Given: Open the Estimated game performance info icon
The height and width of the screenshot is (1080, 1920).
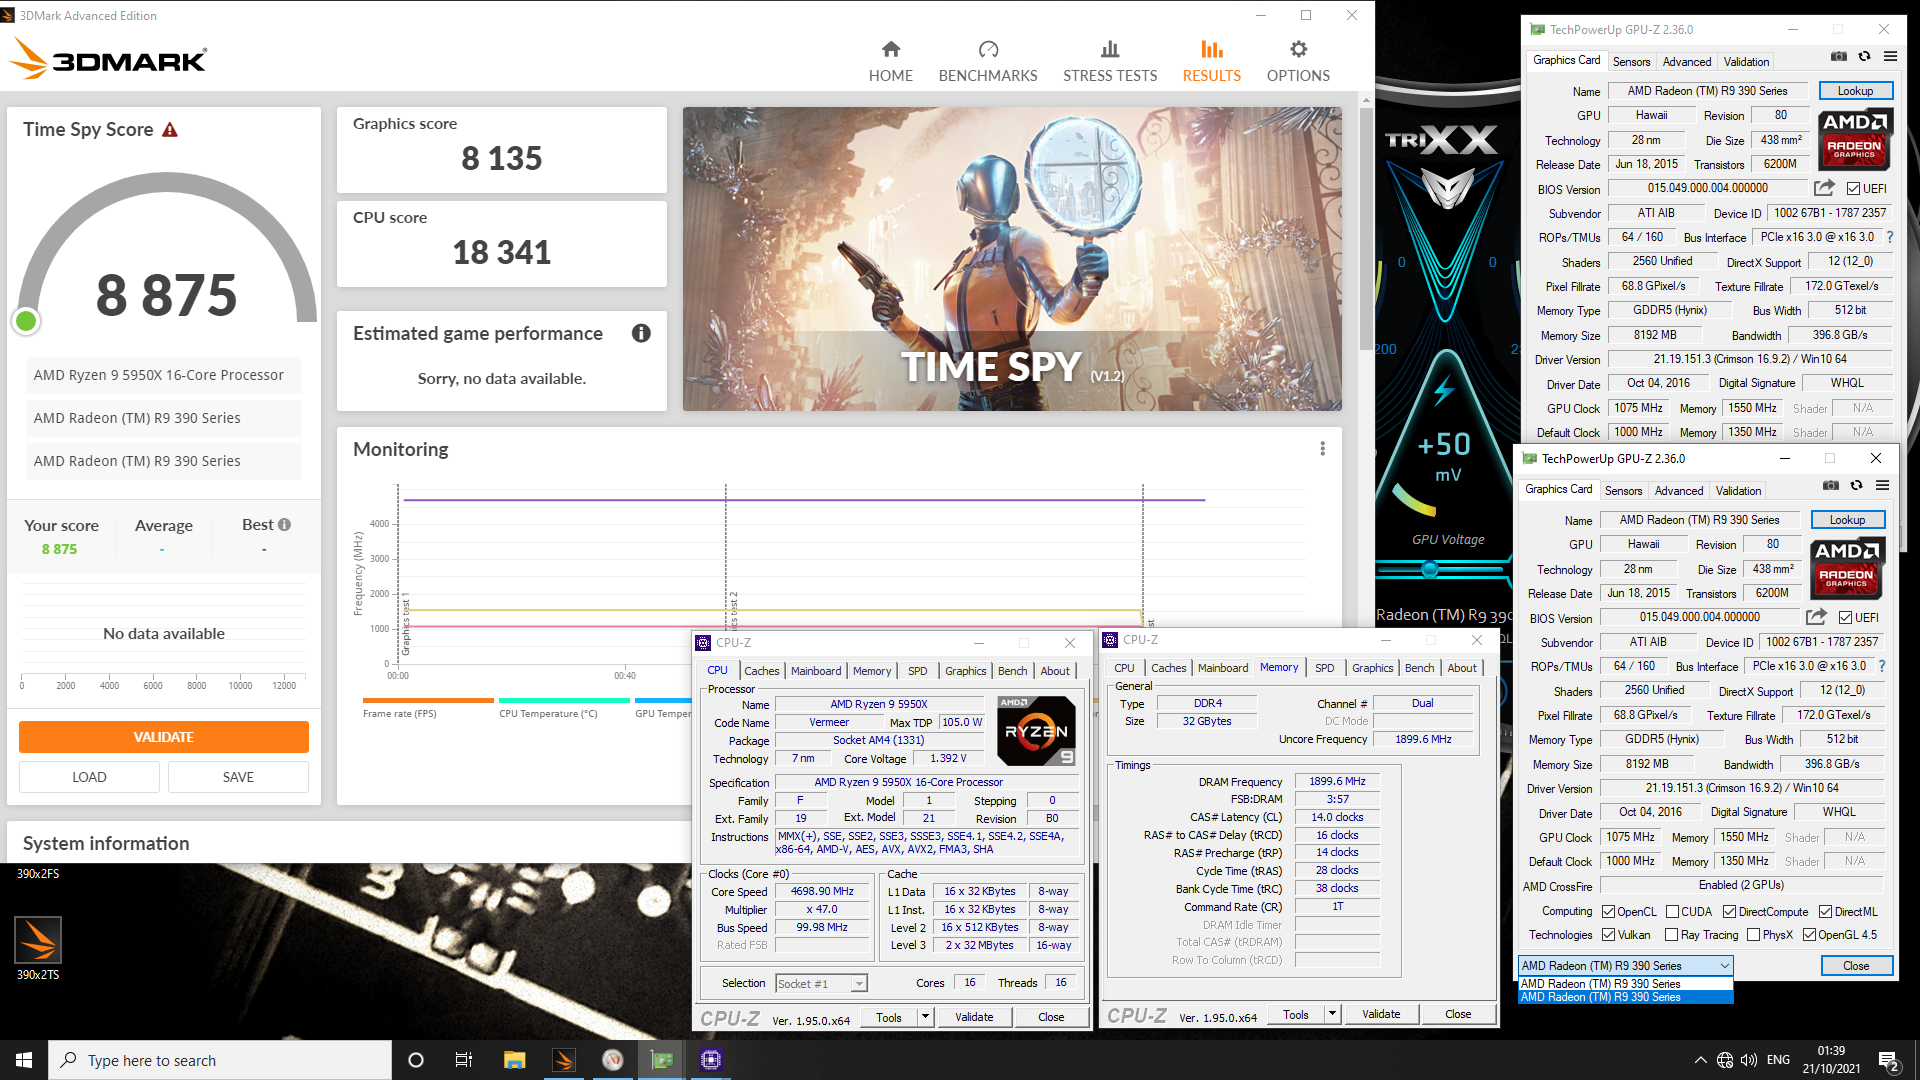Looking at the screenshot, I should (641, 333).
